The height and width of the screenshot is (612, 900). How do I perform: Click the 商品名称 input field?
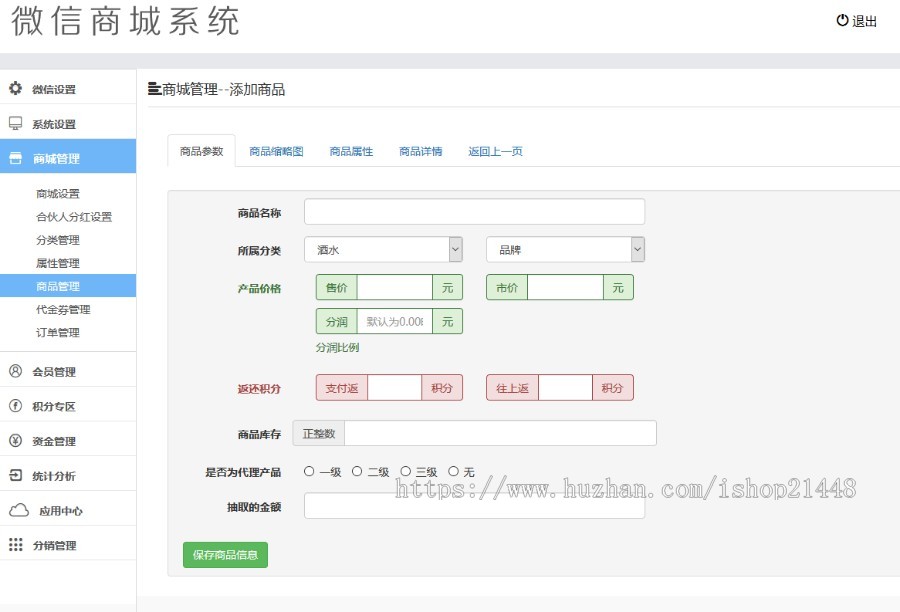(x=475, y=211)
